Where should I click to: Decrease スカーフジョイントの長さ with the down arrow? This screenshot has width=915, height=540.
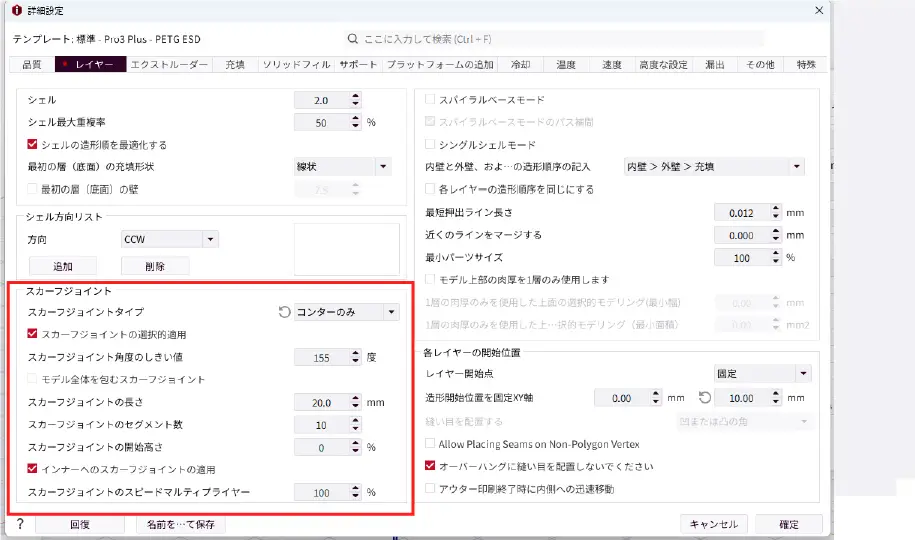pyautogui.click(x=356, y=407)
